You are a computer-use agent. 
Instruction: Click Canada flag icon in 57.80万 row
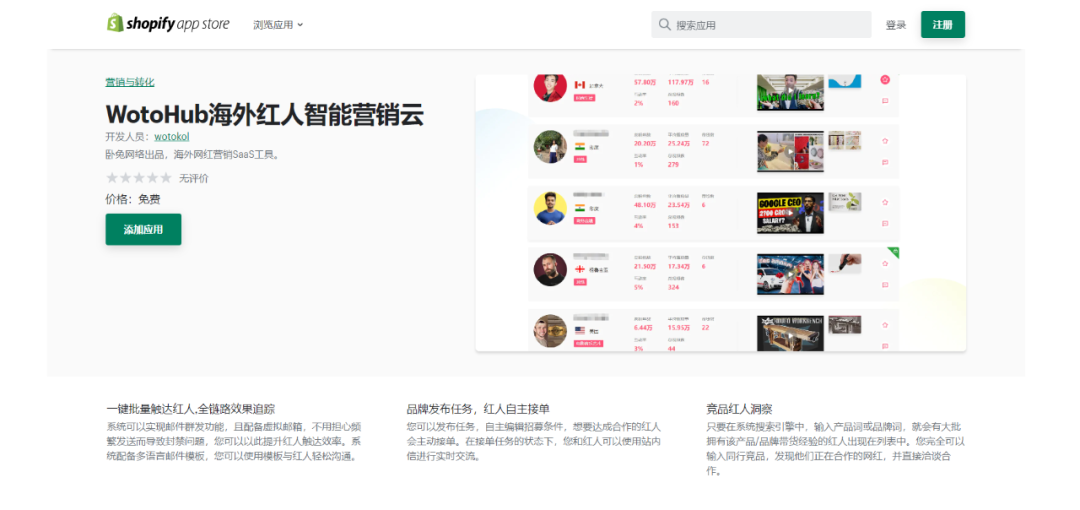pos(580,85)
